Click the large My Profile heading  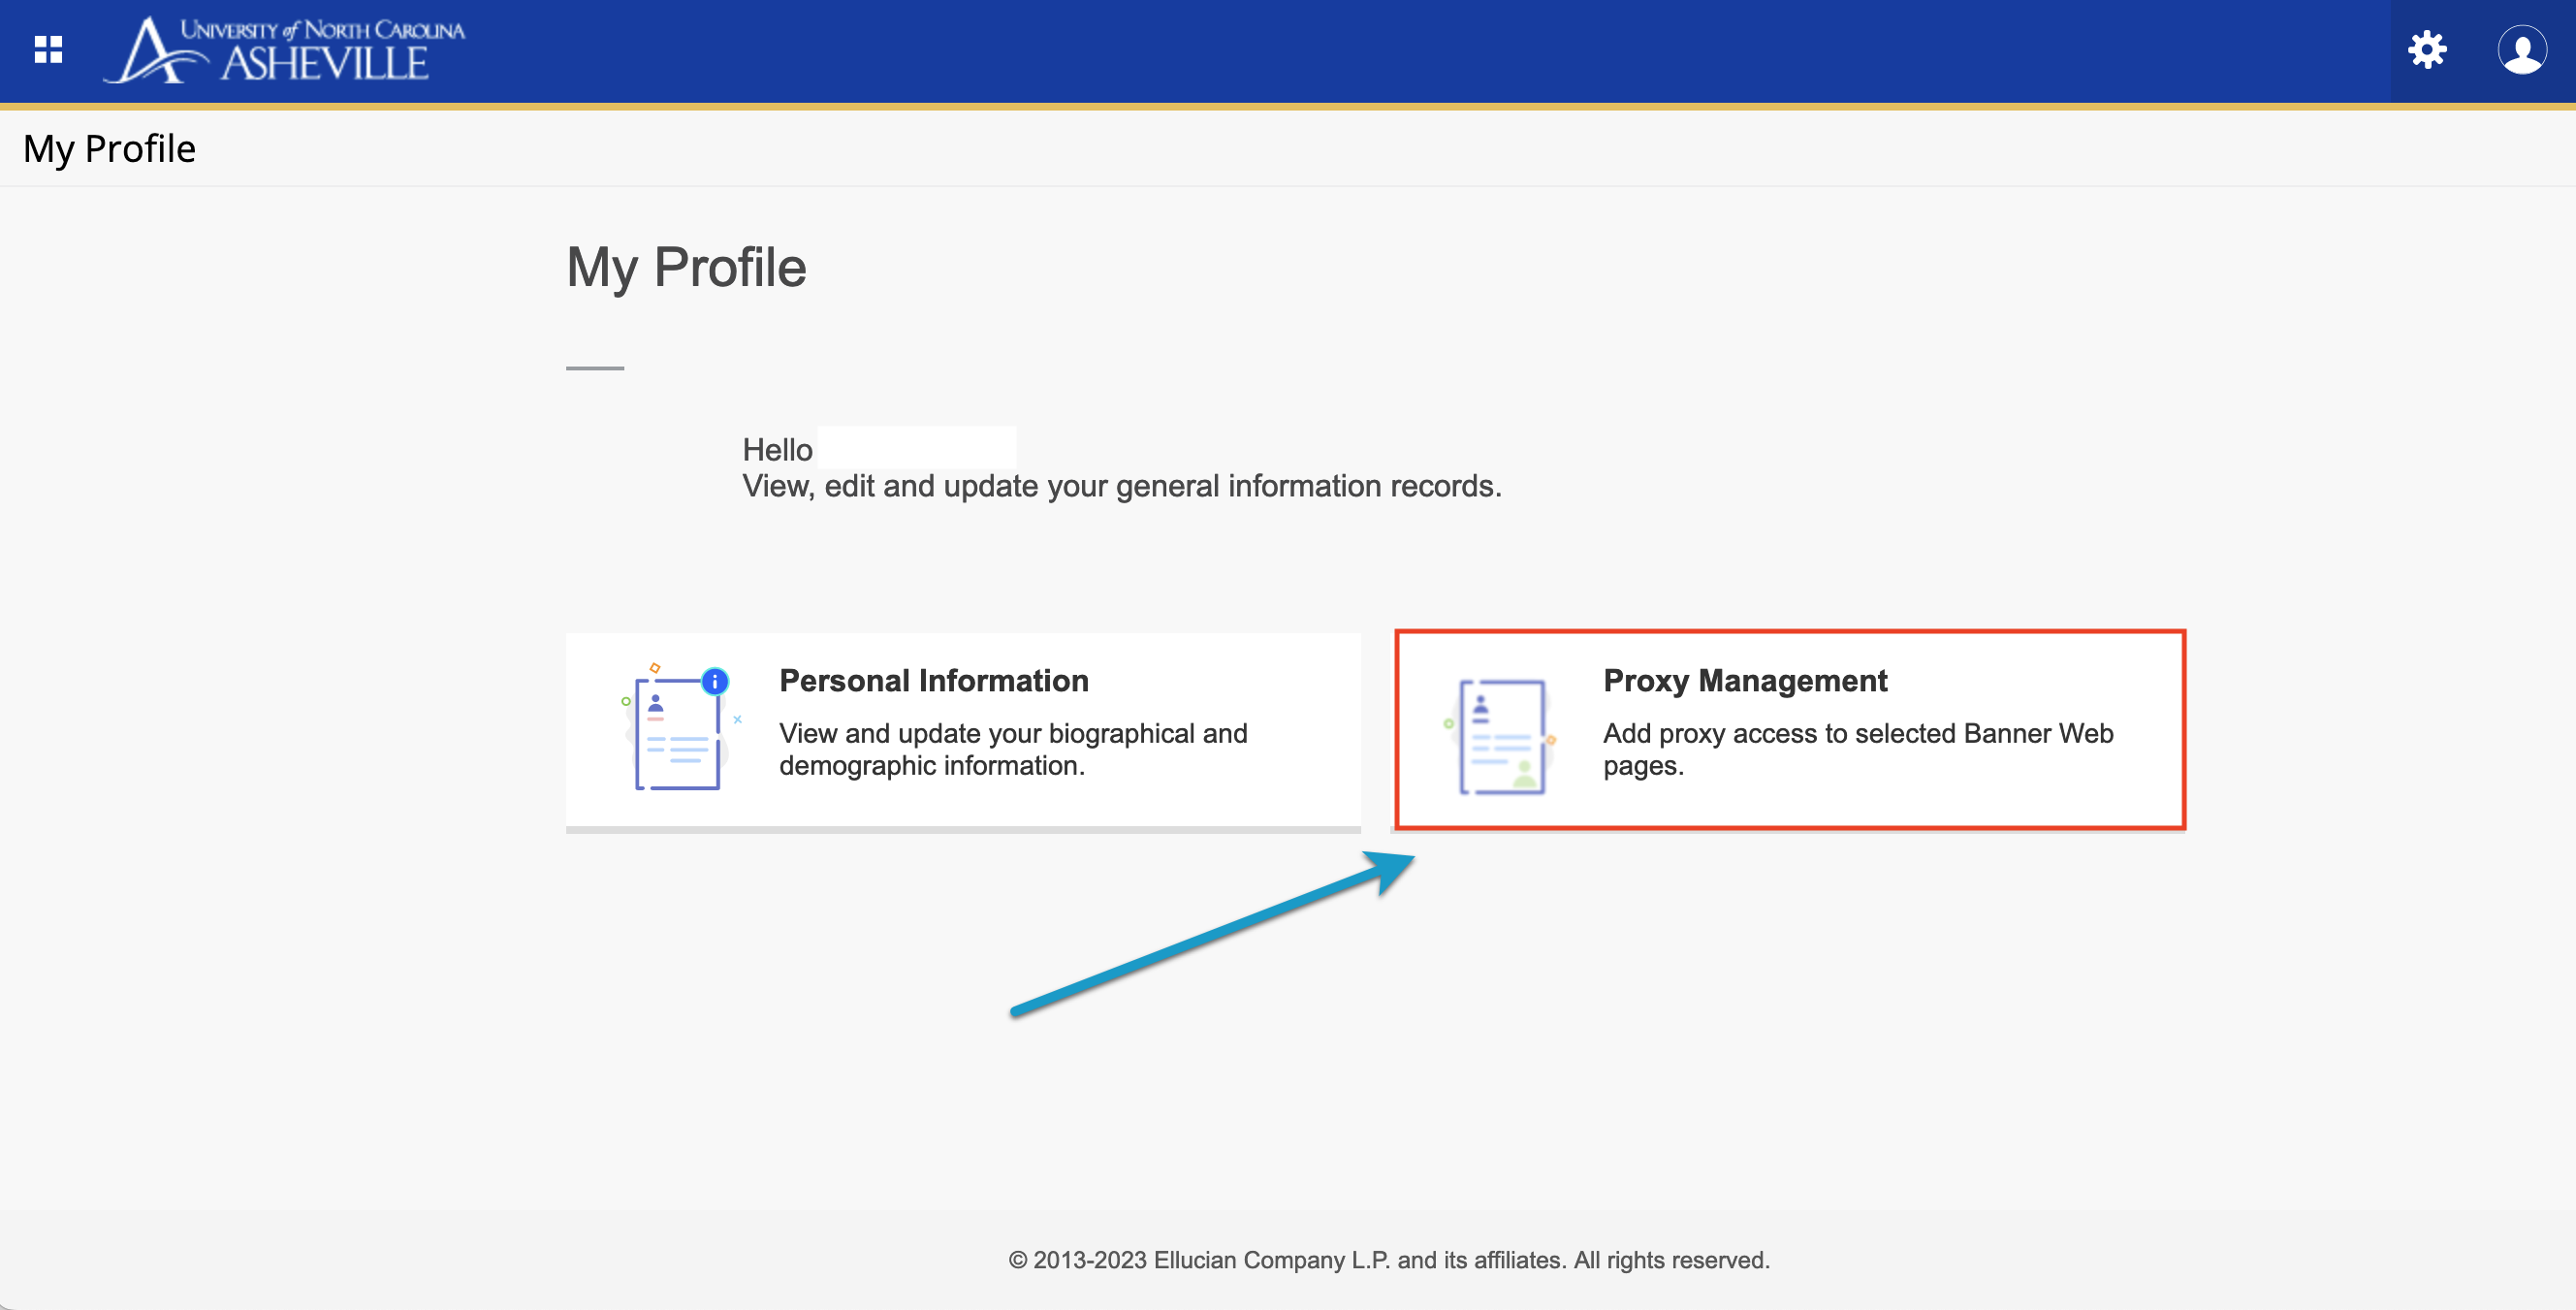tap(686, 267)
